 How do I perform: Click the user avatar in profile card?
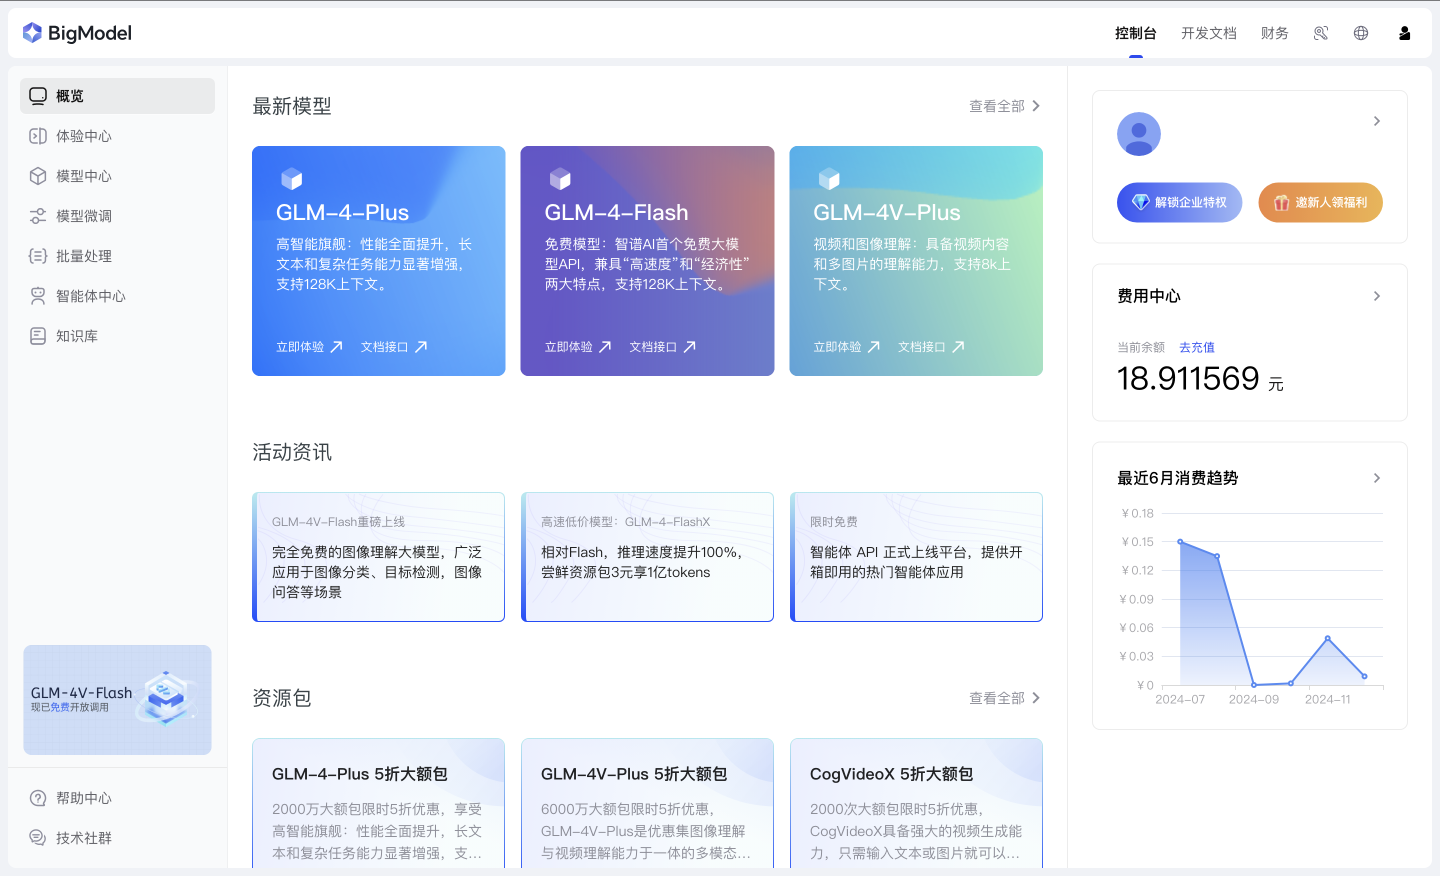(1139, 134)
